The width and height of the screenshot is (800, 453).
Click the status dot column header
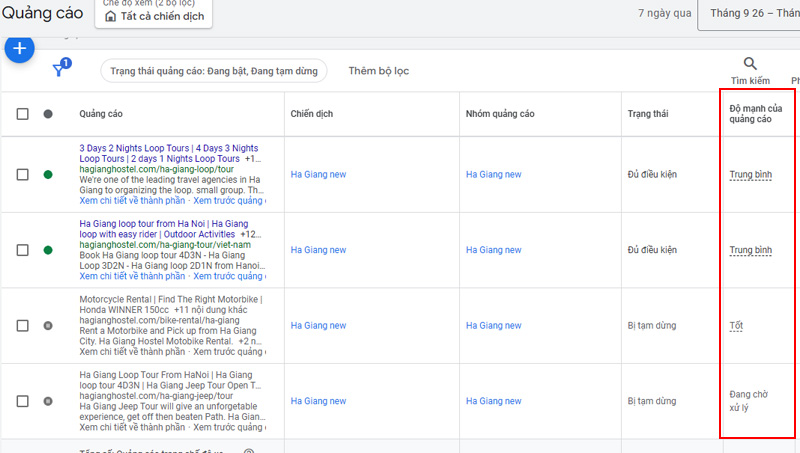point(48,114)
